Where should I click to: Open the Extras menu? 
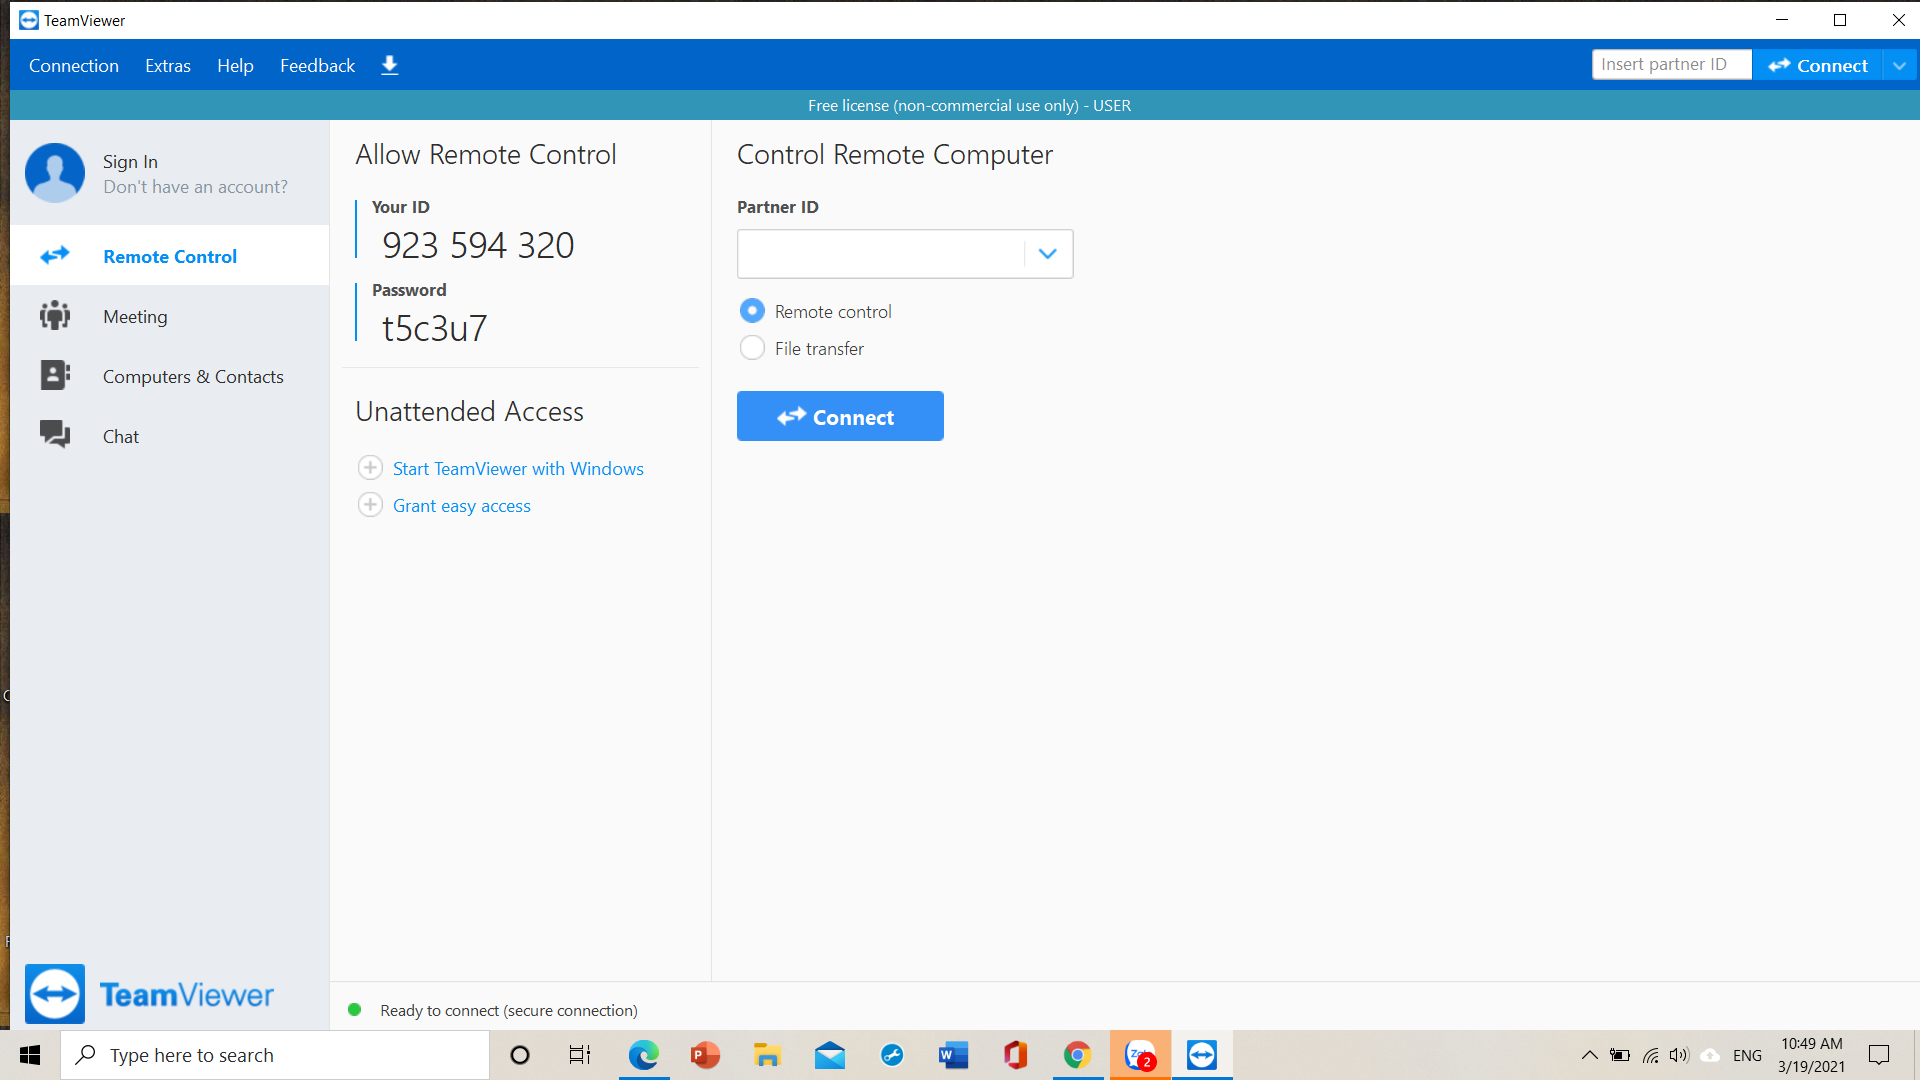click(168, 65)
